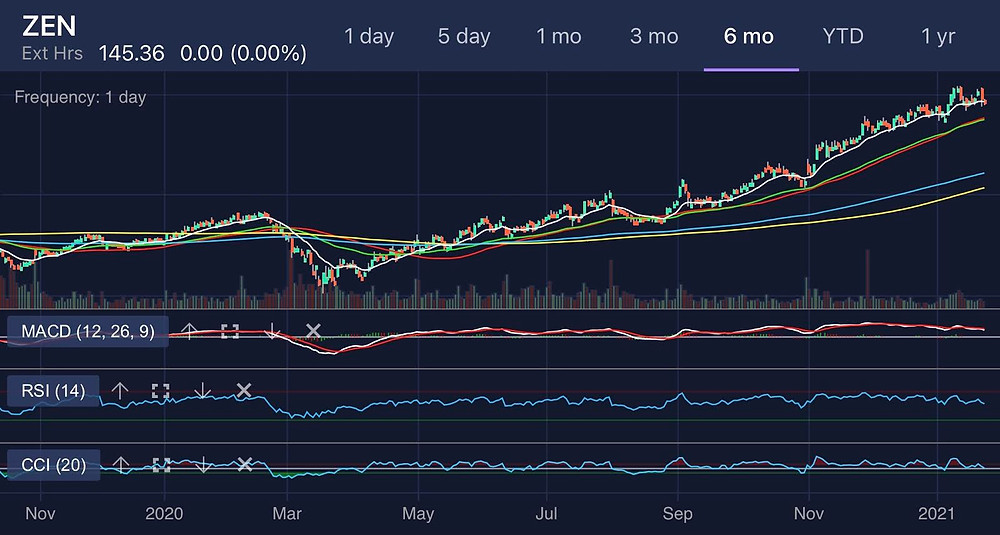Open RSI (14) settings label
The image size is (1000, 535).
tap(53, 391)
